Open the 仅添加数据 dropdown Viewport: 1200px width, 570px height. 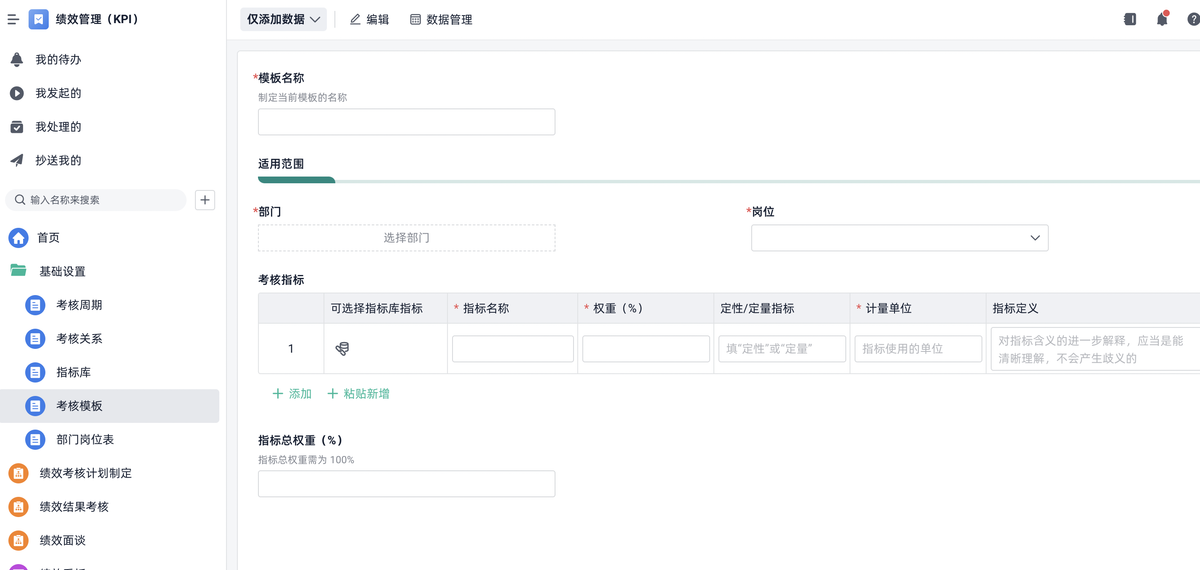[283, 19]
